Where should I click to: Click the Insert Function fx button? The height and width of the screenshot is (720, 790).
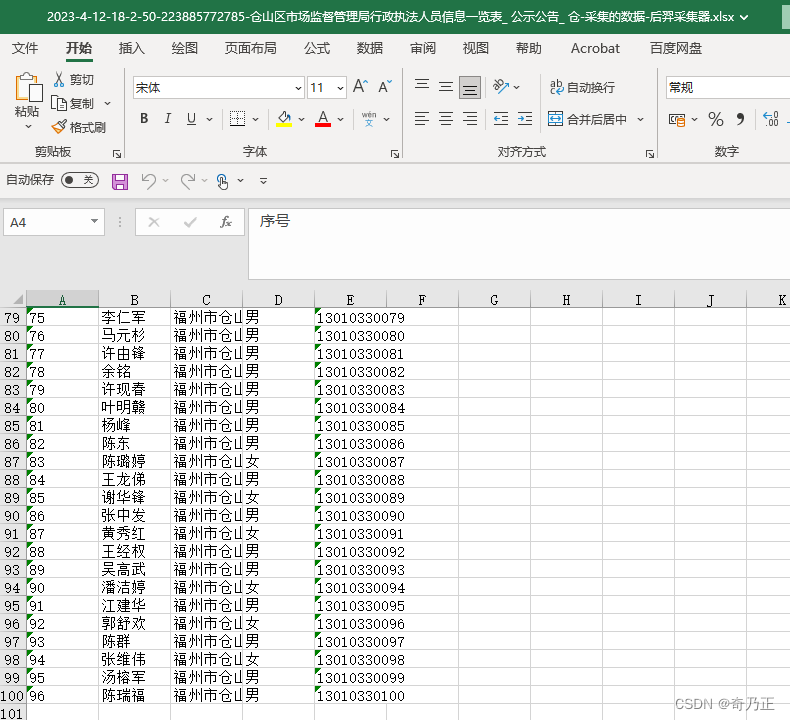[226, 222]
